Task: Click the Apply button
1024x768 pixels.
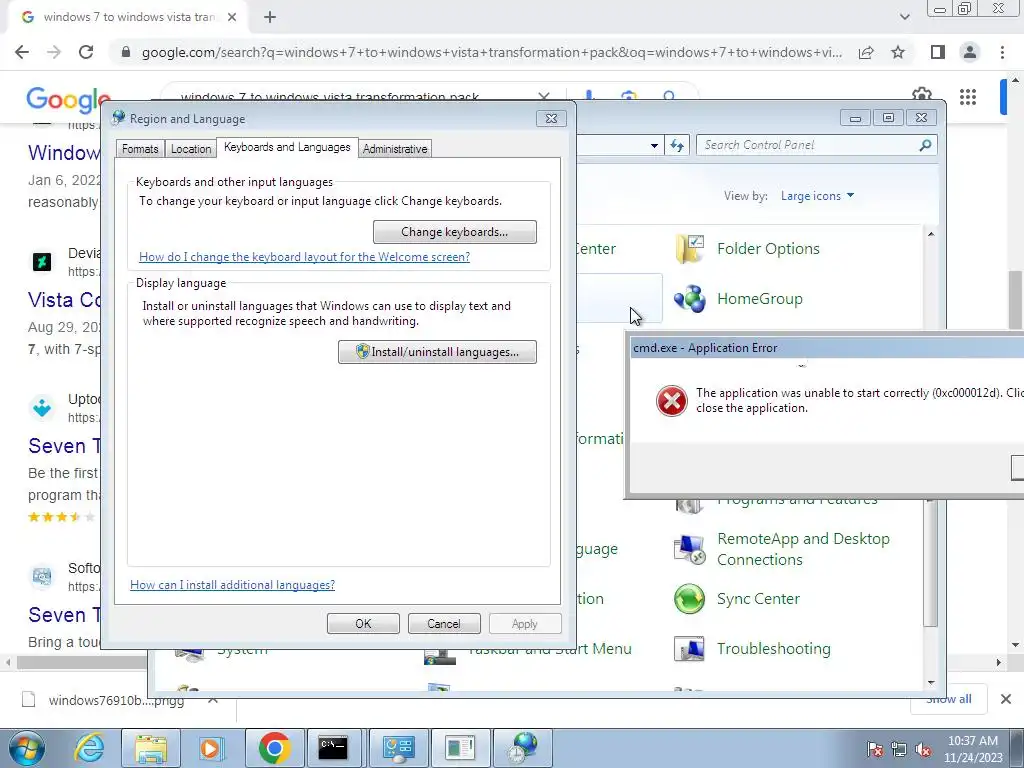Action: click(x=524, y=624)
